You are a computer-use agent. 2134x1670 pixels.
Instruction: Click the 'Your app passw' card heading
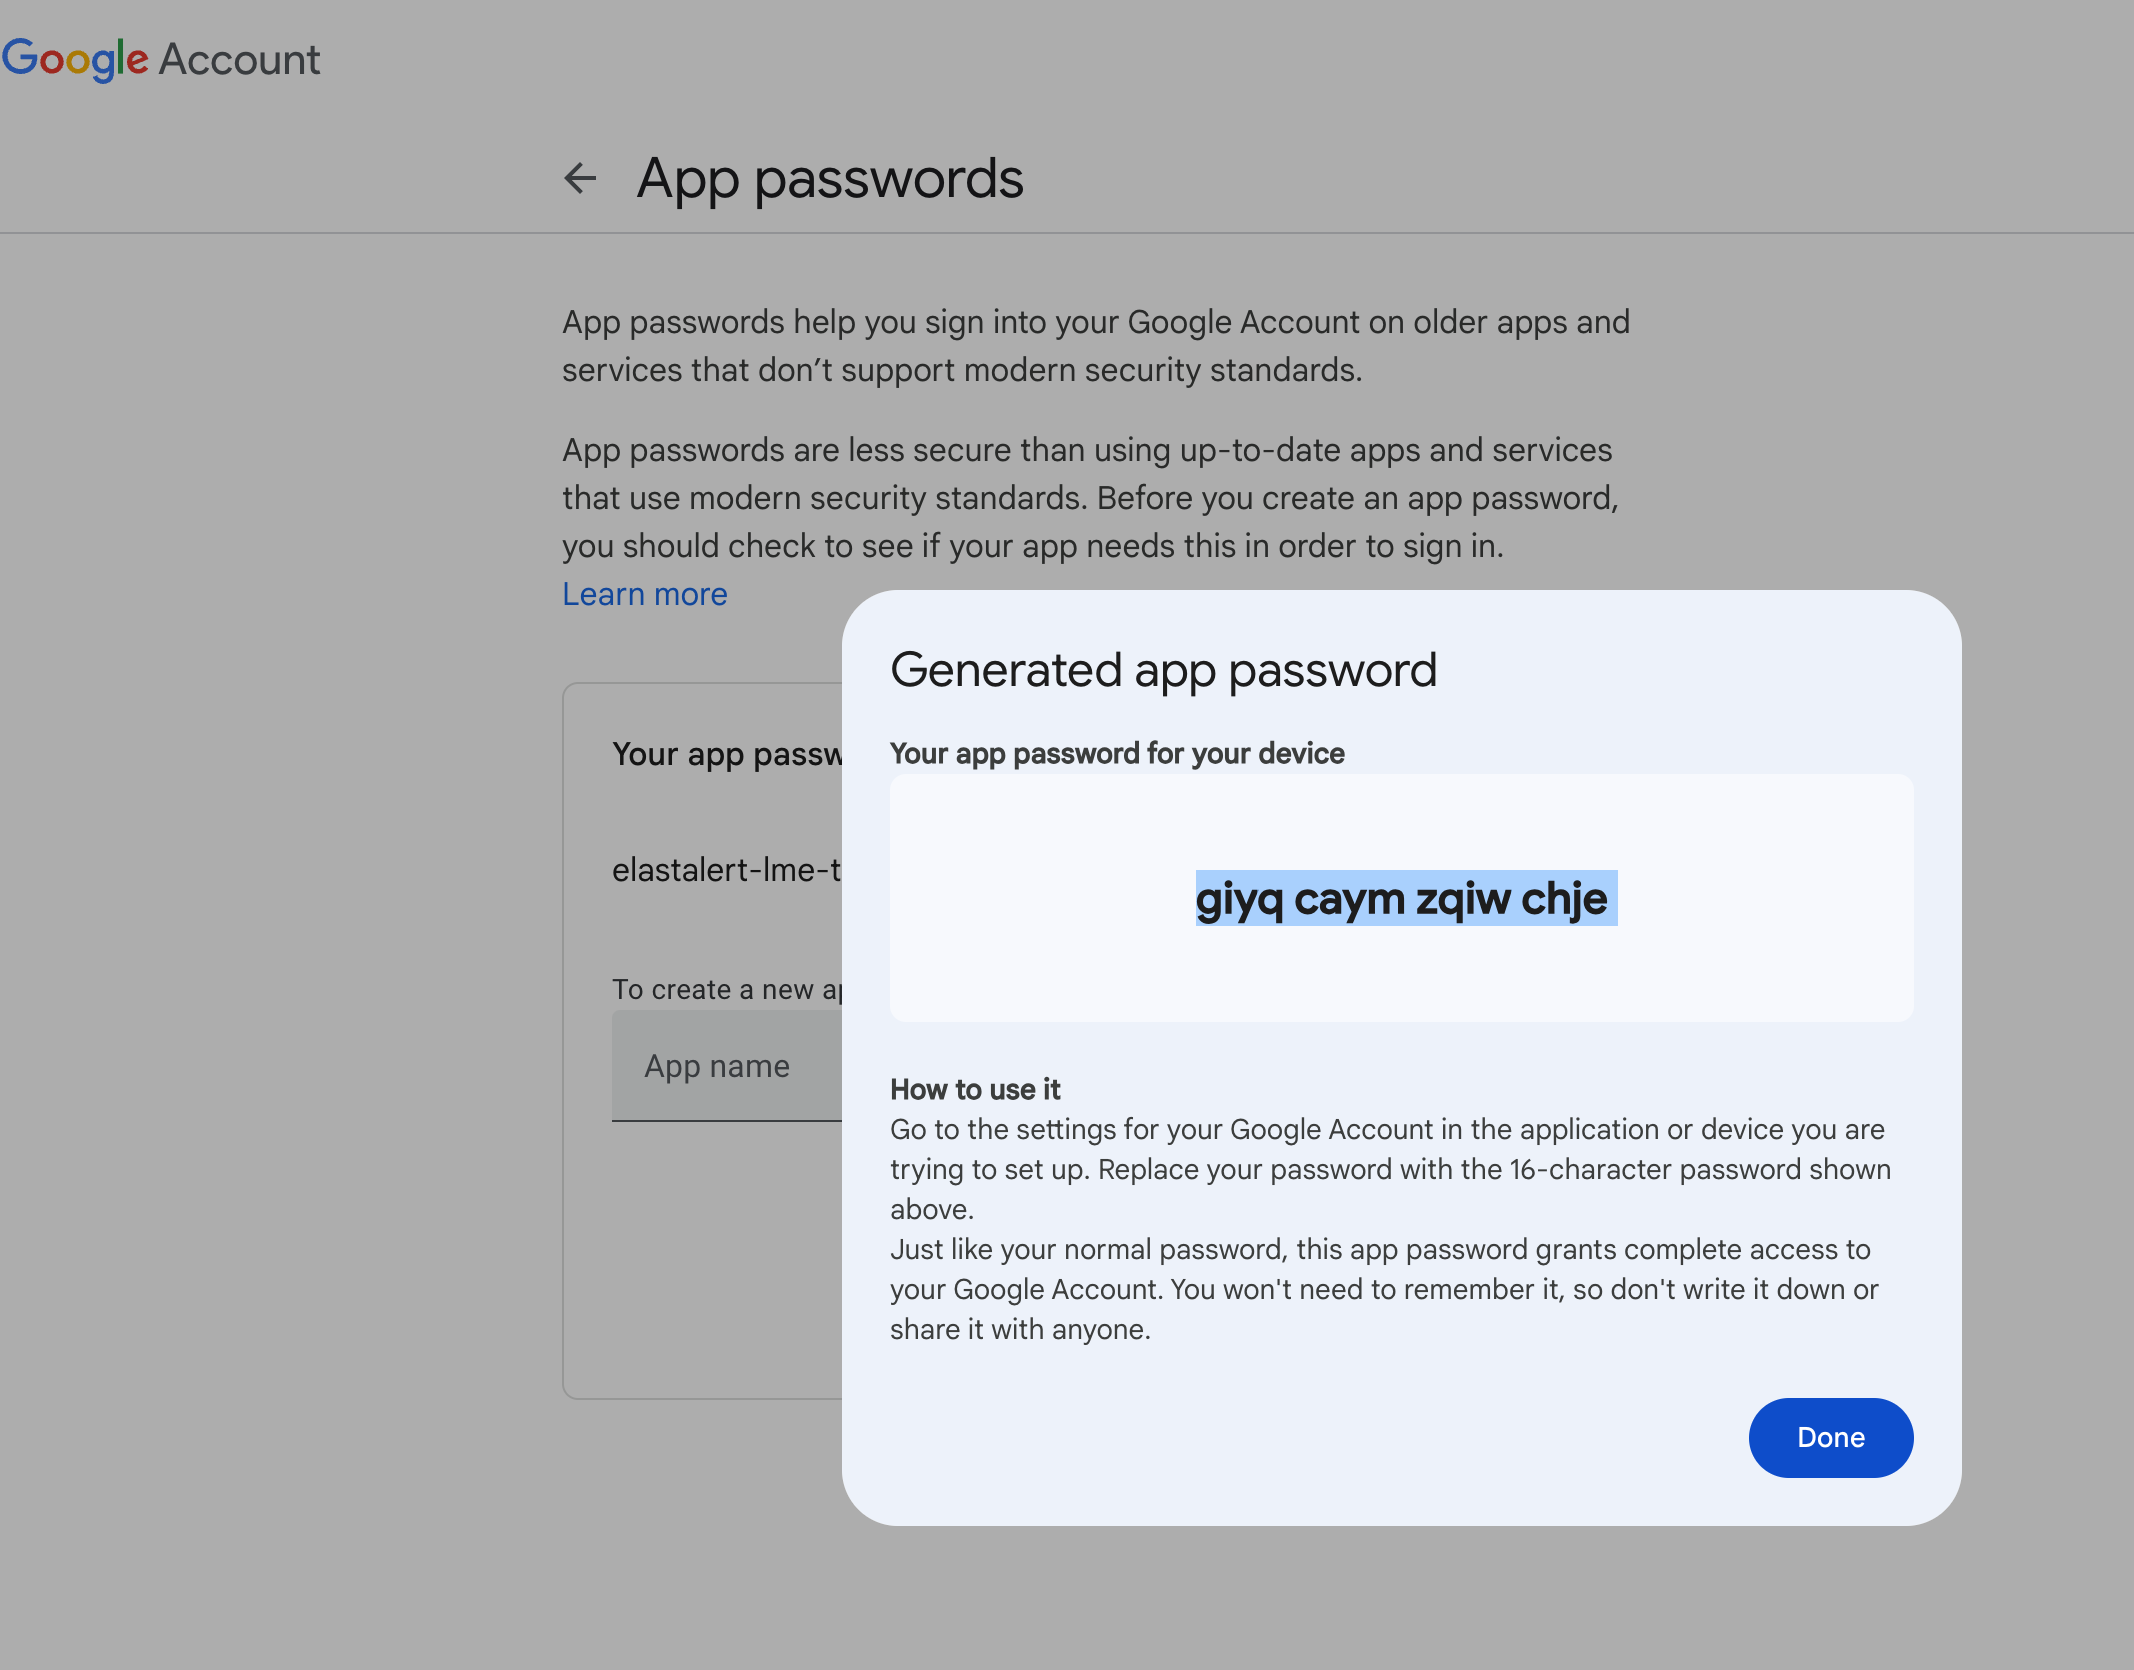click(x=727, y=754)
